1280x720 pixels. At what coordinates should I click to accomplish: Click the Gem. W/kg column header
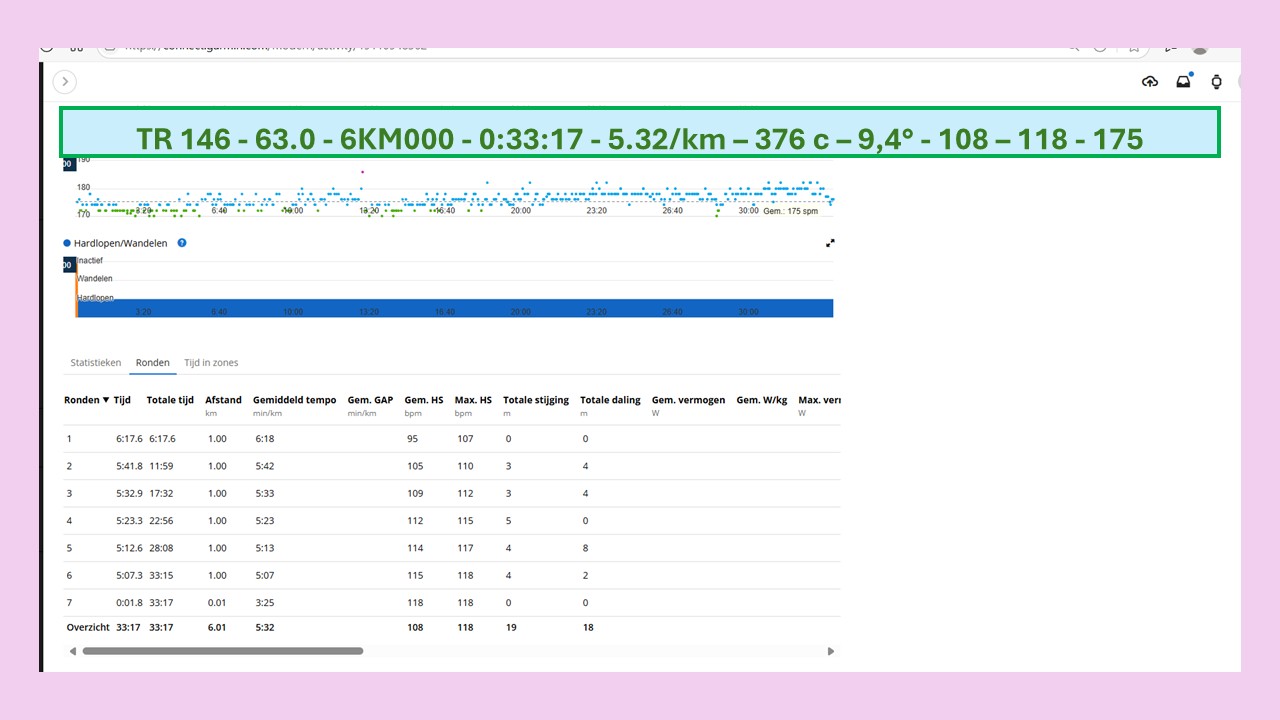pos(762,400)
